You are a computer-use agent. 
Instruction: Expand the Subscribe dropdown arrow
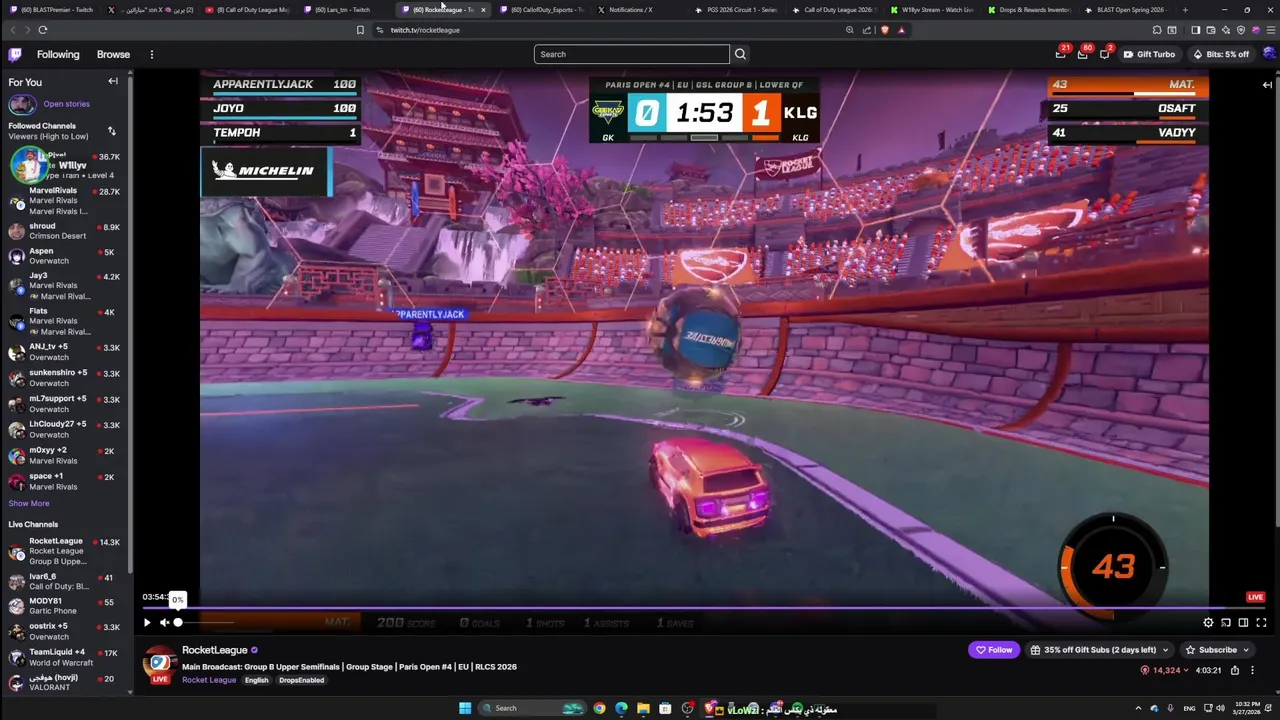[x=1246, y=650]
